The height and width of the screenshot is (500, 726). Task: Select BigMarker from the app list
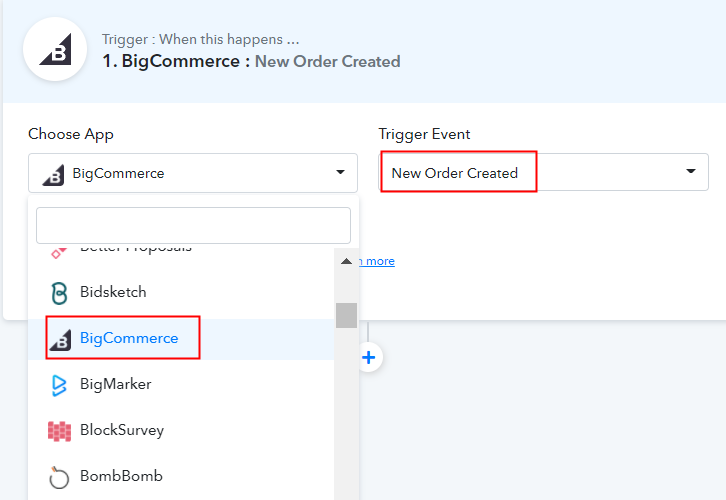point(181,384)
